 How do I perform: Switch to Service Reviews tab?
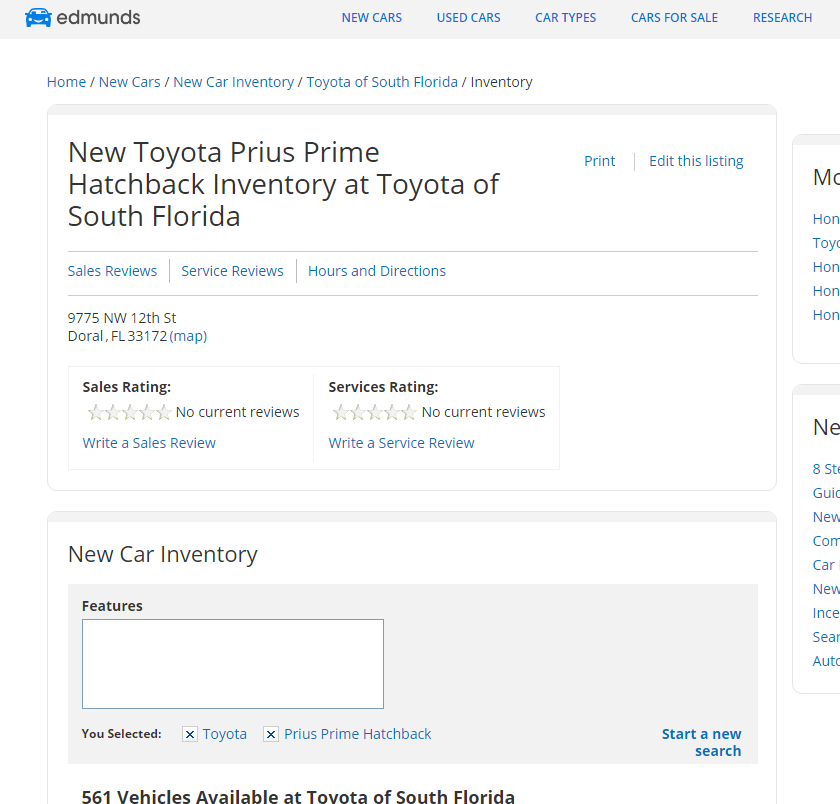click(232, 271)
